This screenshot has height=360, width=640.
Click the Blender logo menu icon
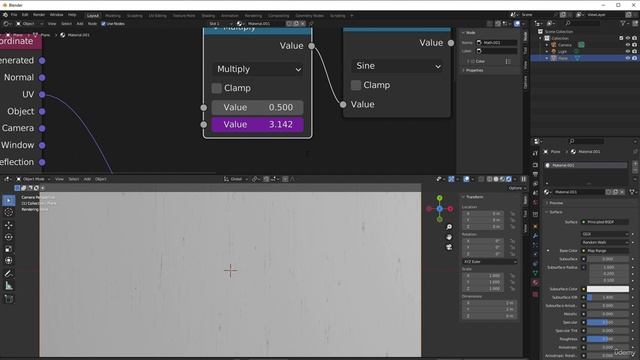5,15
